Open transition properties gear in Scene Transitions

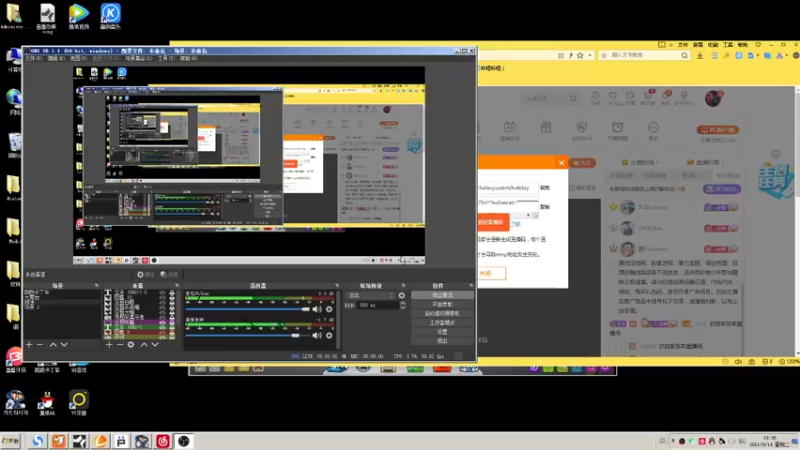click(402, 295)
